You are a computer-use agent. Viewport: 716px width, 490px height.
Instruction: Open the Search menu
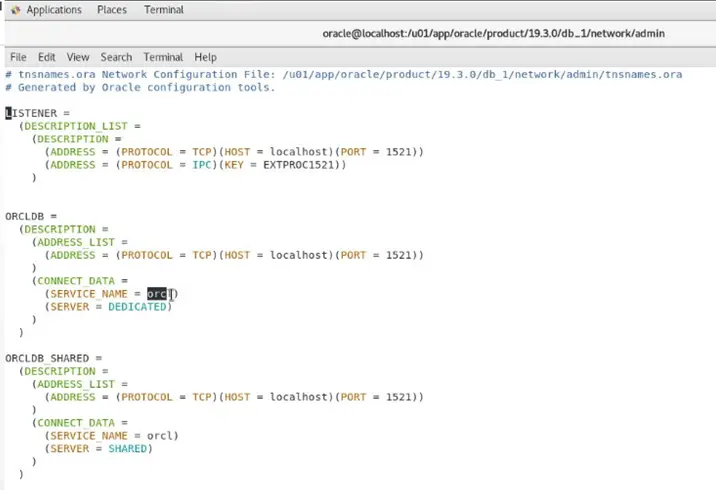(116, 57)
